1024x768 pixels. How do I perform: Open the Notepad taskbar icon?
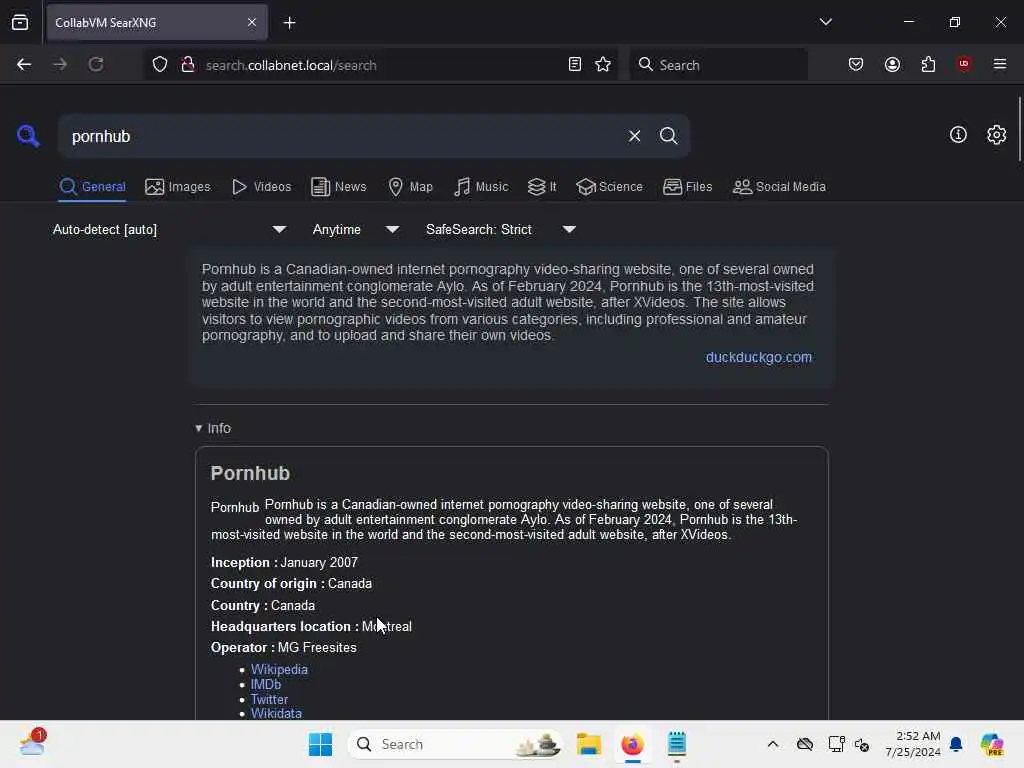pyautogui.click(x=677, y=744)
